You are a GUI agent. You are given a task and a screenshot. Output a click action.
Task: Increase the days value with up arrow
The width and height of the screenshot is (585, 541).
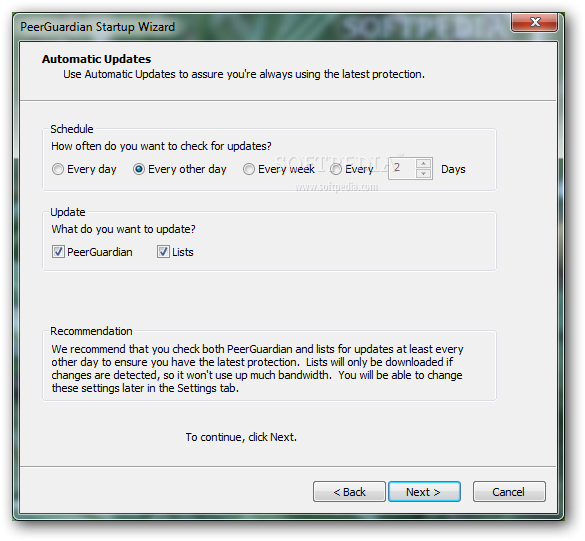[x=423, y=163]
